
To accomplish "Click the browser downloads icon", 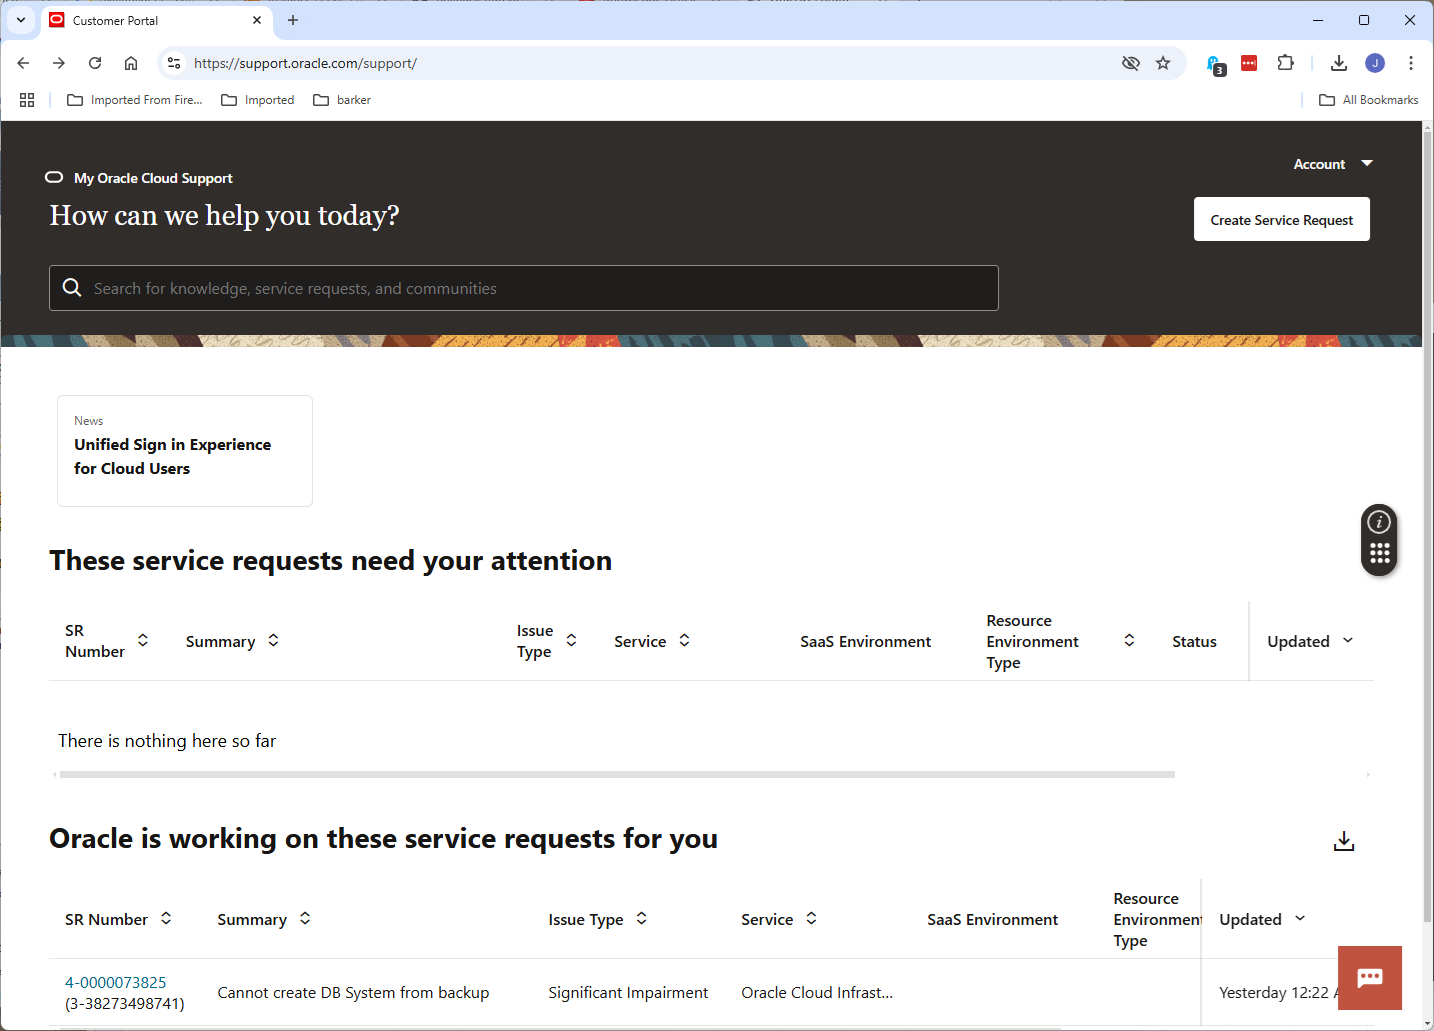I will click(x=1338, y=63).
